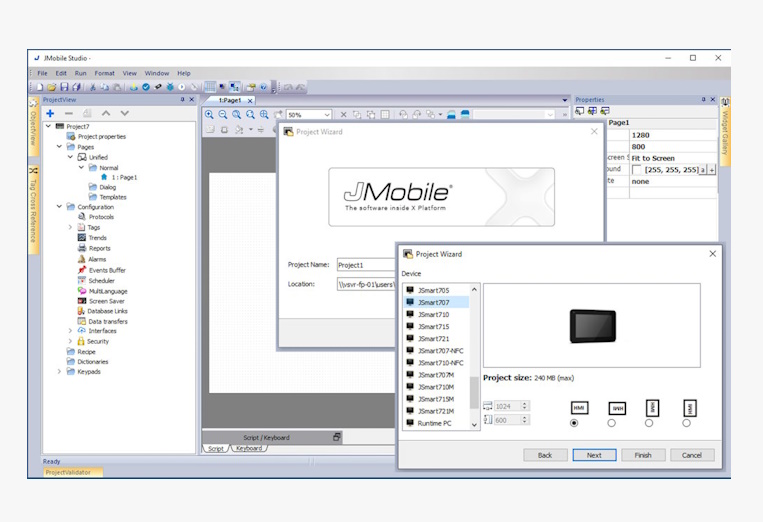Pin the Properties panel
The width and height of the screenshot is (763, 522).
point(704,99)
